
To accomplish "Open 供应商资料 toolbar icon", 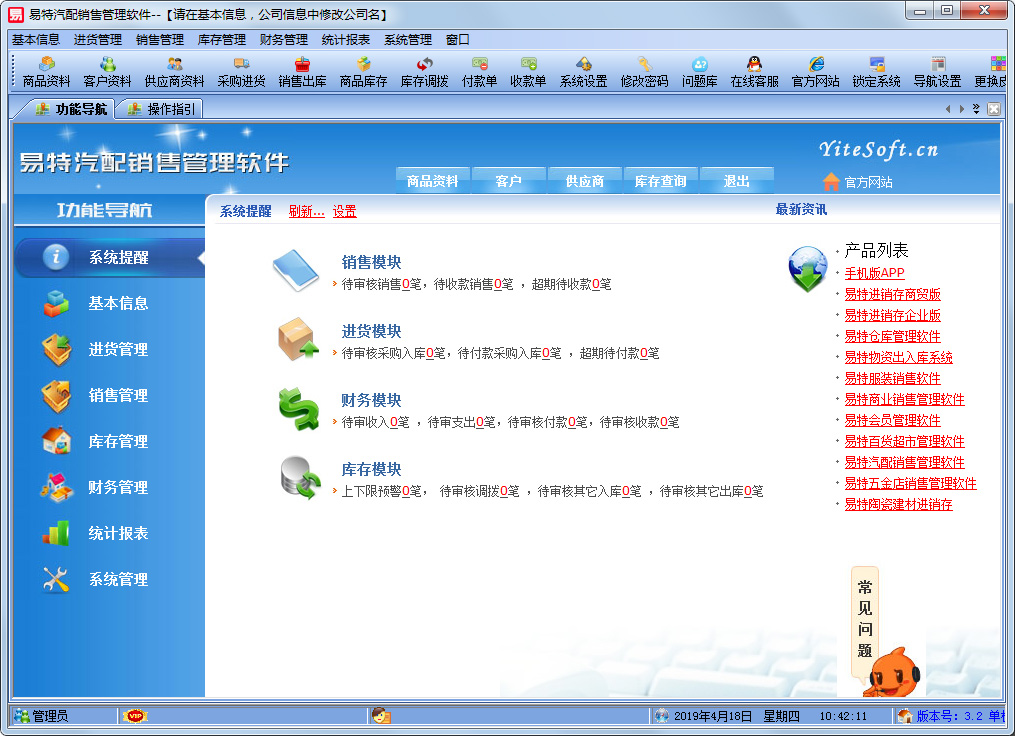I will click(174, 72).
